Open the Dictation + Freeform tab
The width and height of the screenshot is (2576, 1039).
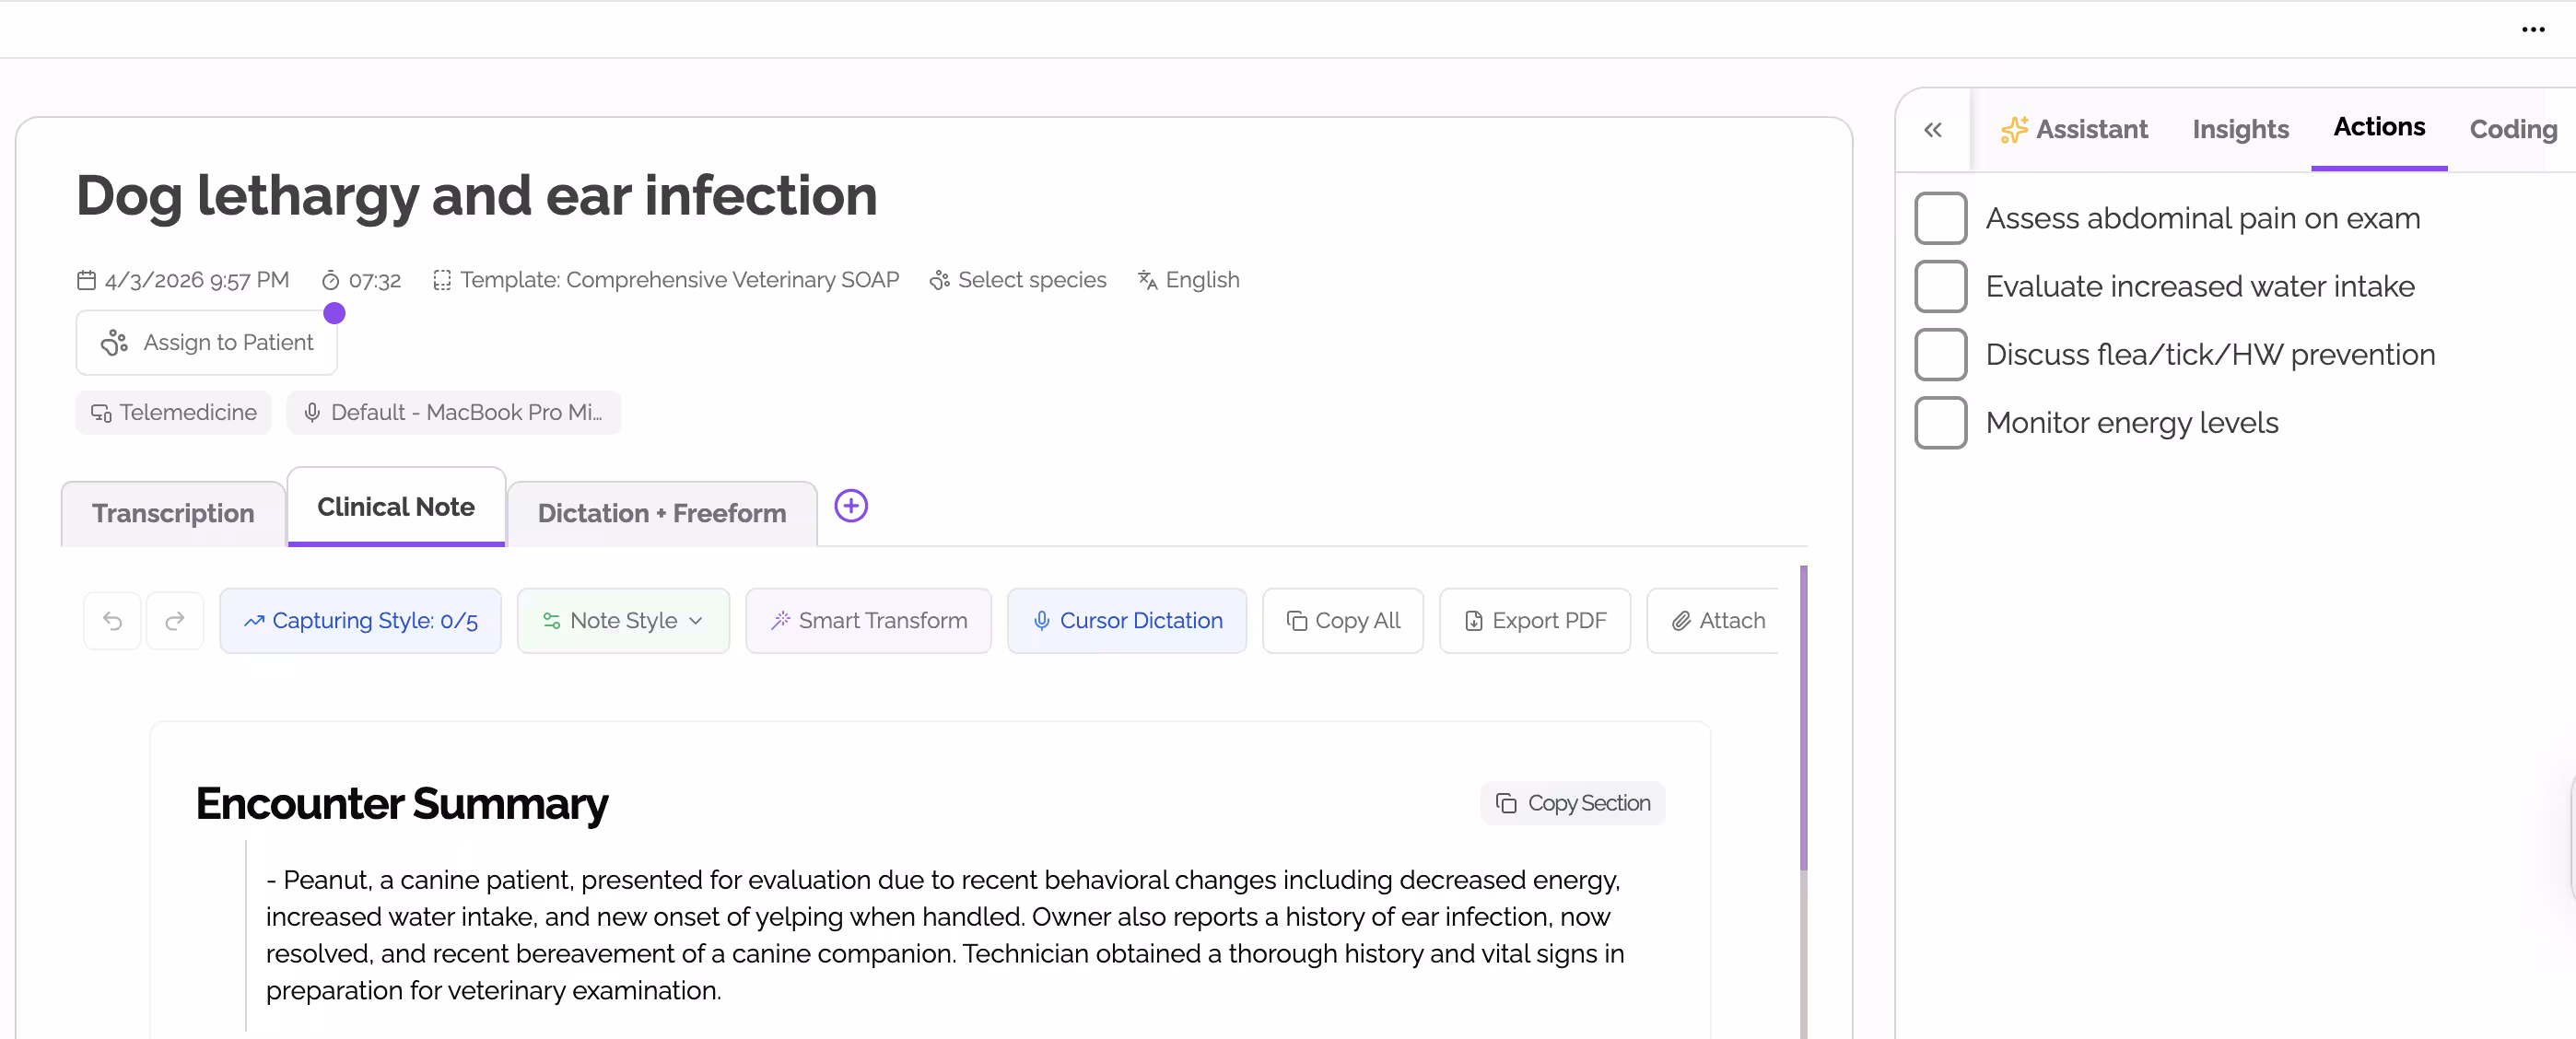pyautogui.click(x=662, y=513)
